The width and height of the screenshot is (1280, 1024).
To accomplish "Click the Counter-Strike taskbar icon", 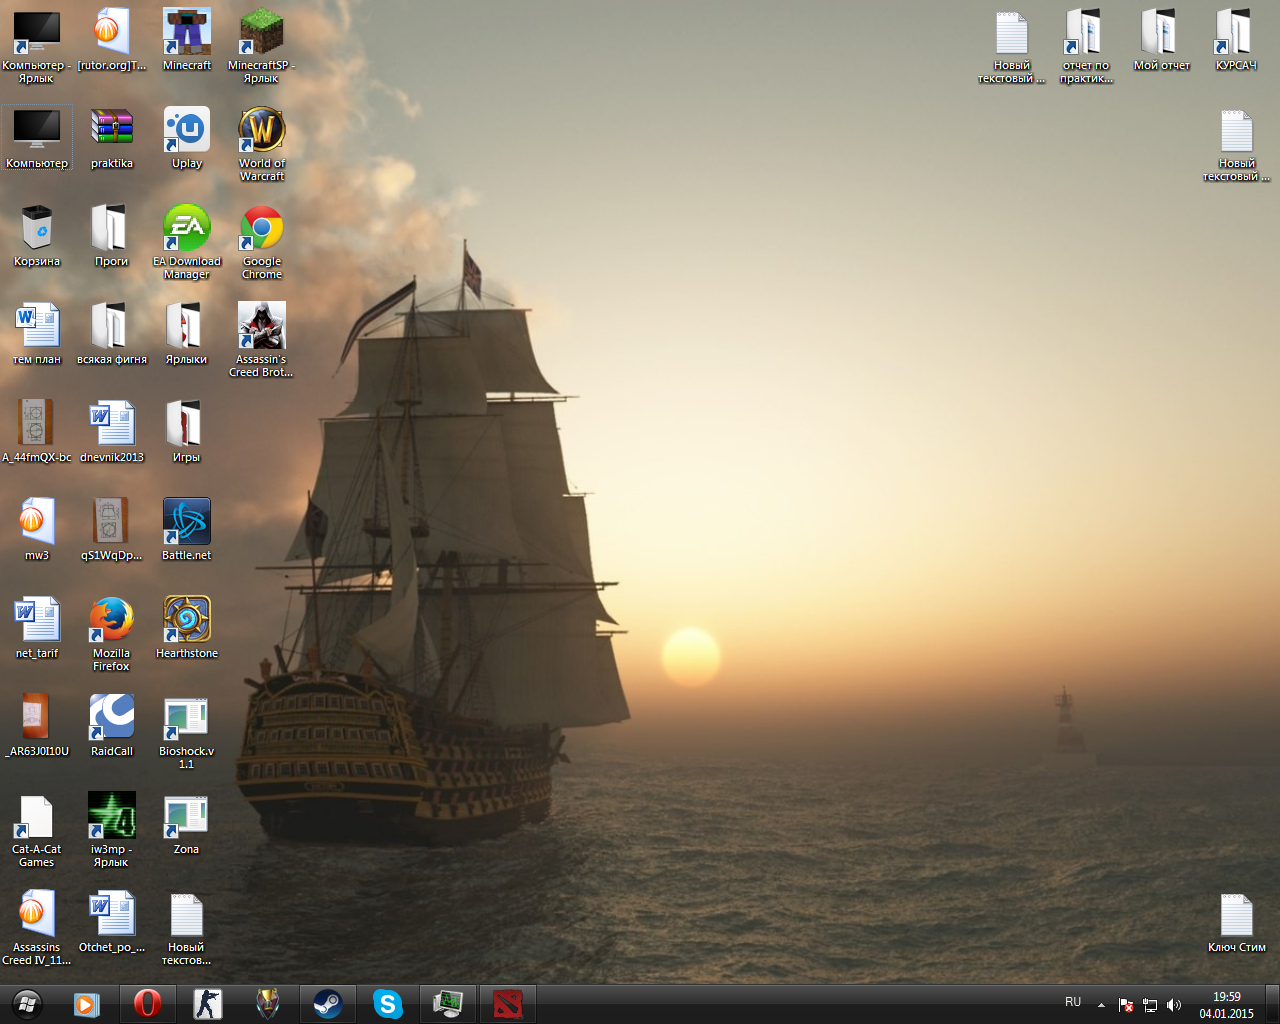I will (x=207, y=1003).
